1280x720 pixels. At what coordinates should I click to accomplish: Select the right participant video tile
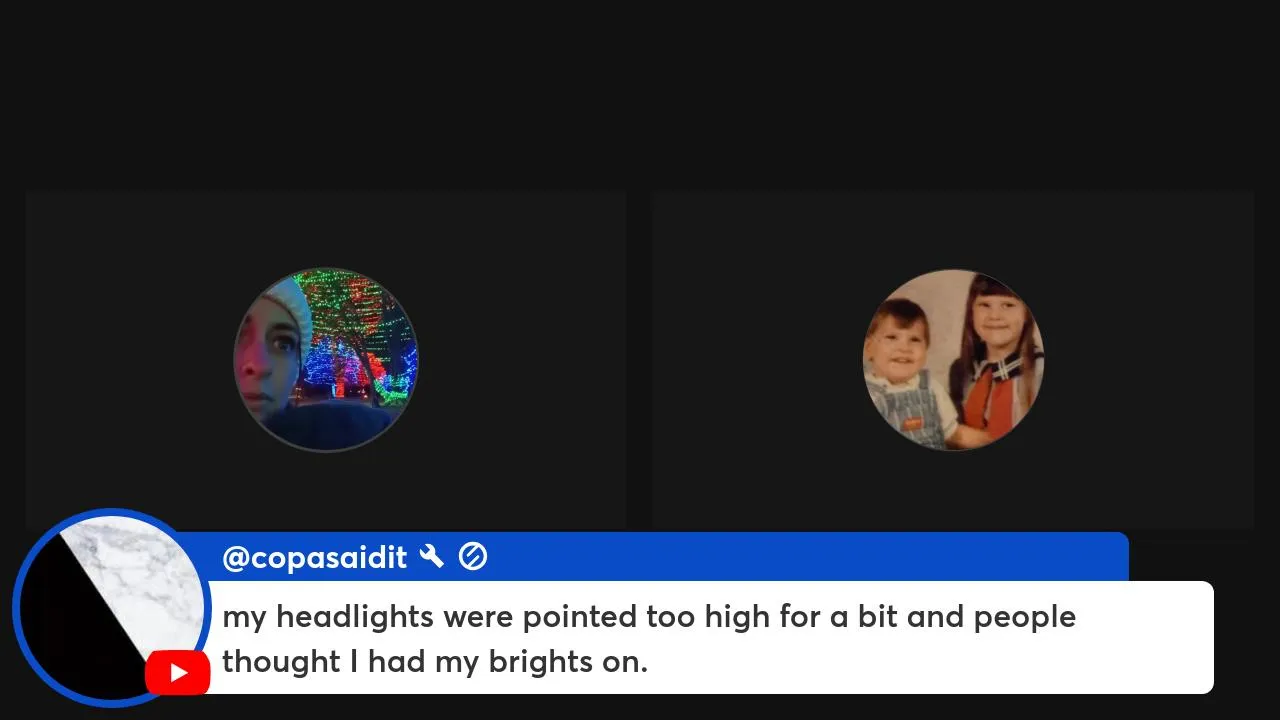[x=953, y=360]
